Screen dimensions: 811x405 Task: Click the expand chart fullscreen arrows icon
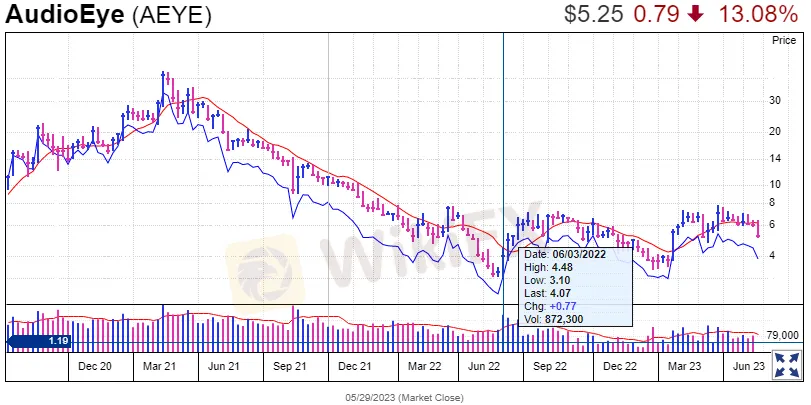pyautogui.click(x=786, y=364)
